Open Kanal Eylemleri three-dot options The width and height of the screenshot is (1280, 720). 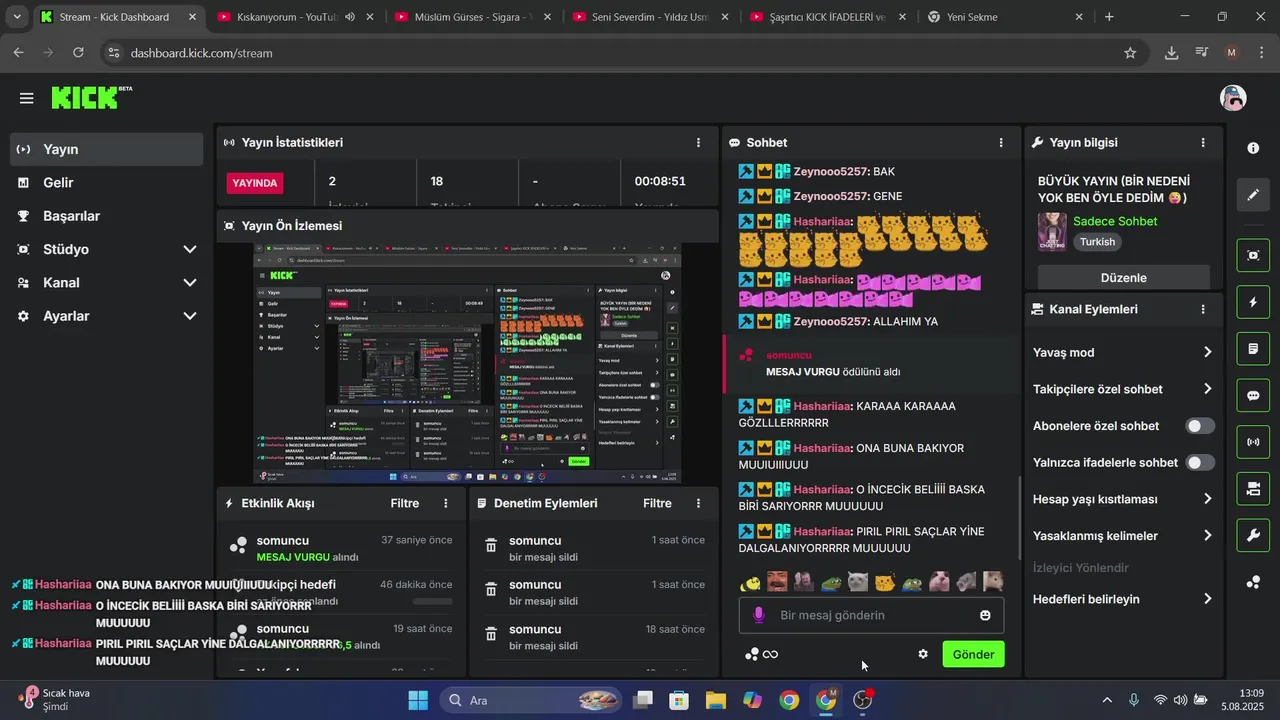coord(1203,310)
